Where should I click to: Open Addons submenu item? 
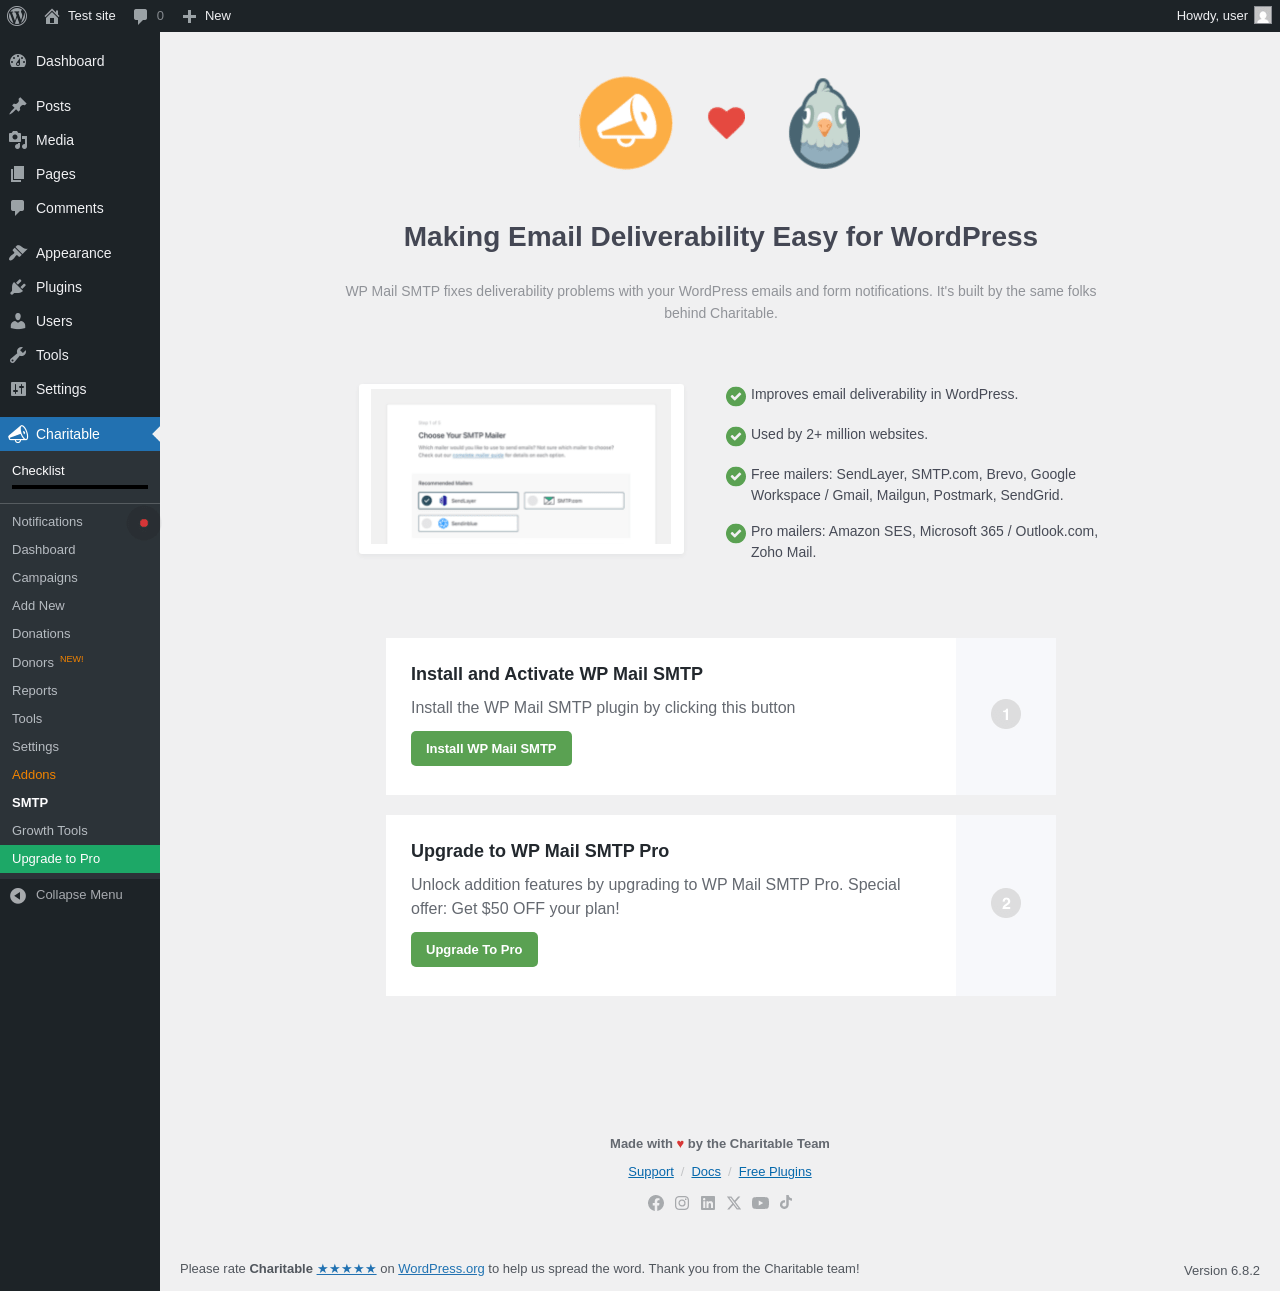(34, 775)
